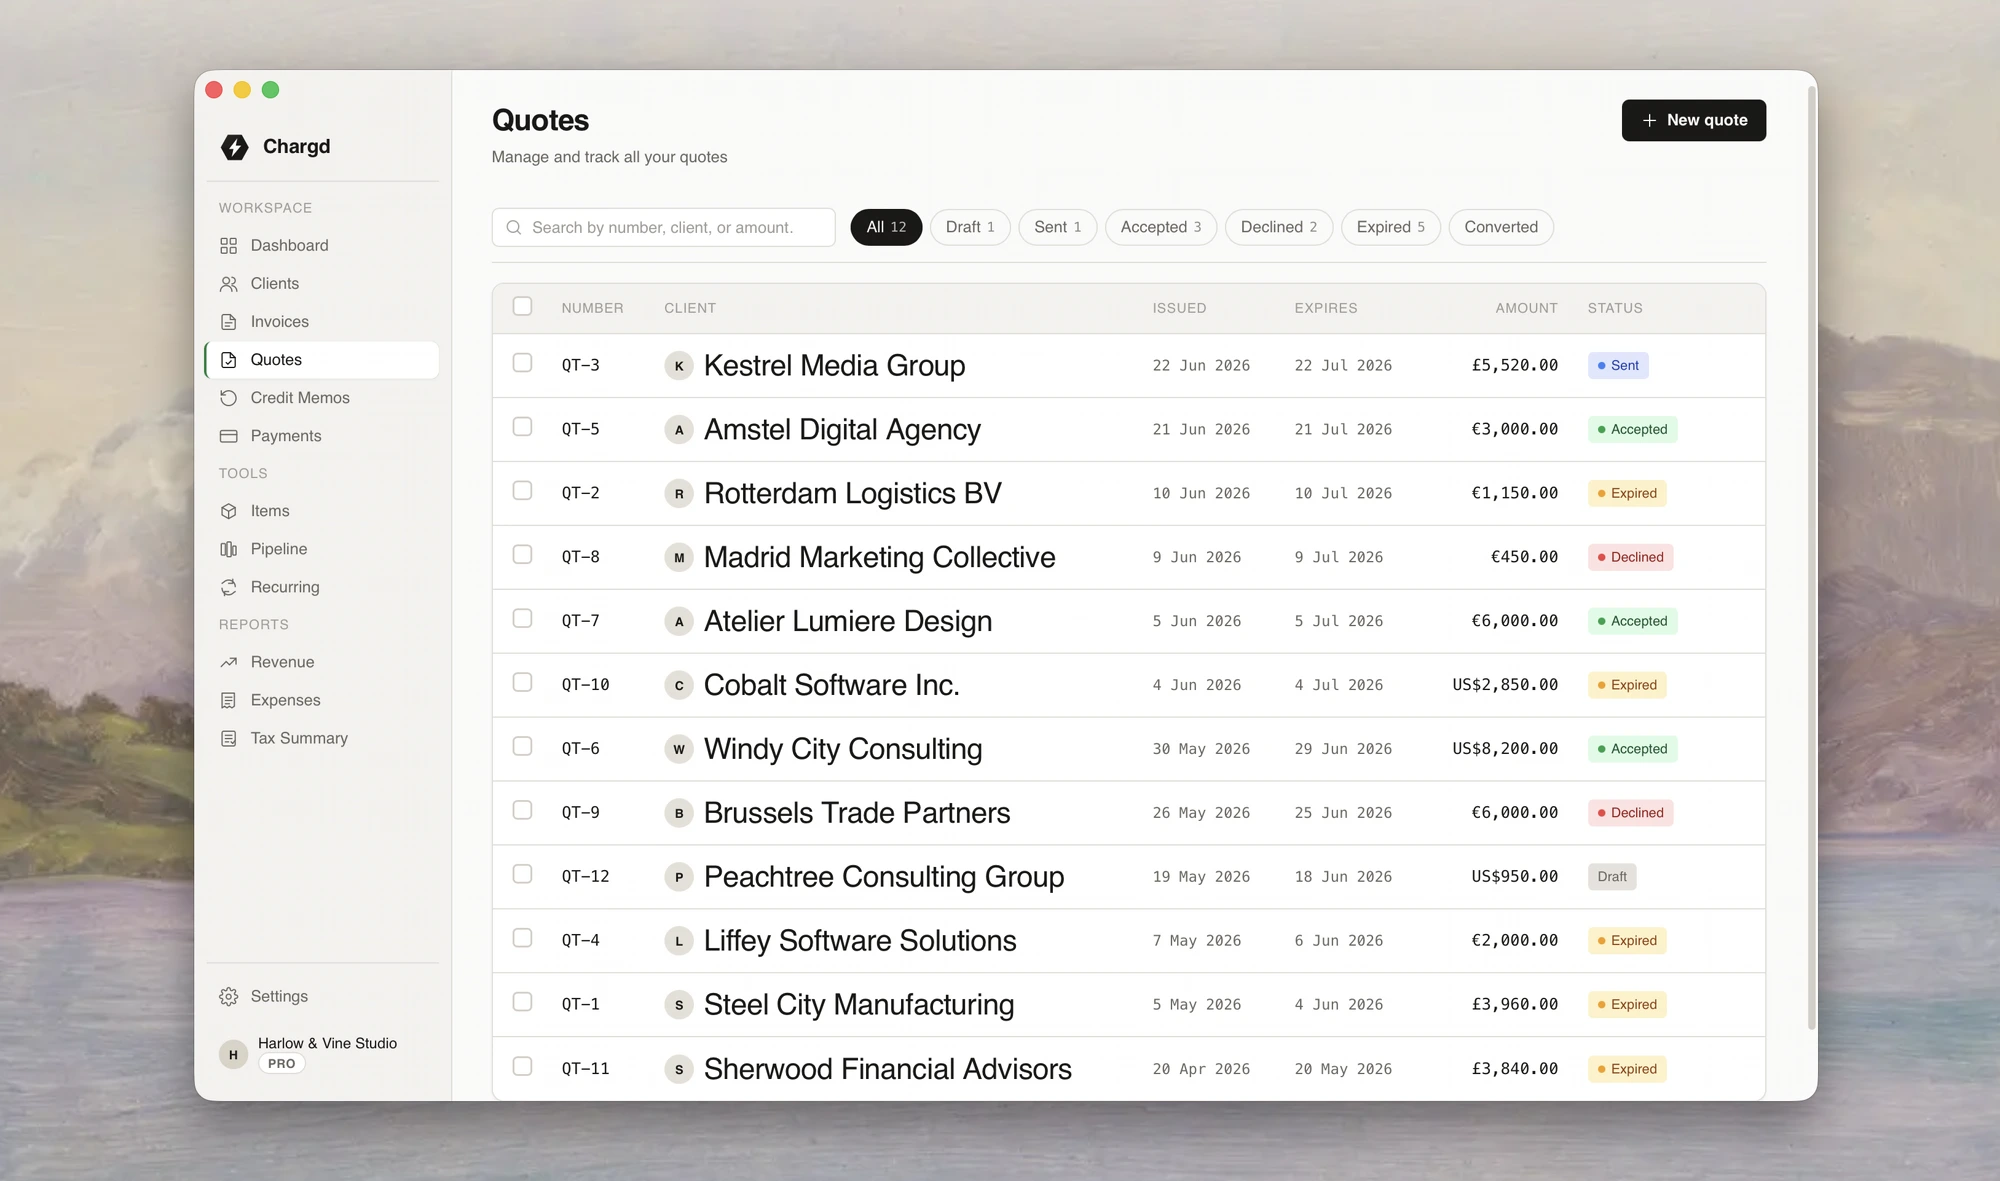Open the Revenue trend icon
This screenshot has height=1181, width=2000.
point(229,662)
